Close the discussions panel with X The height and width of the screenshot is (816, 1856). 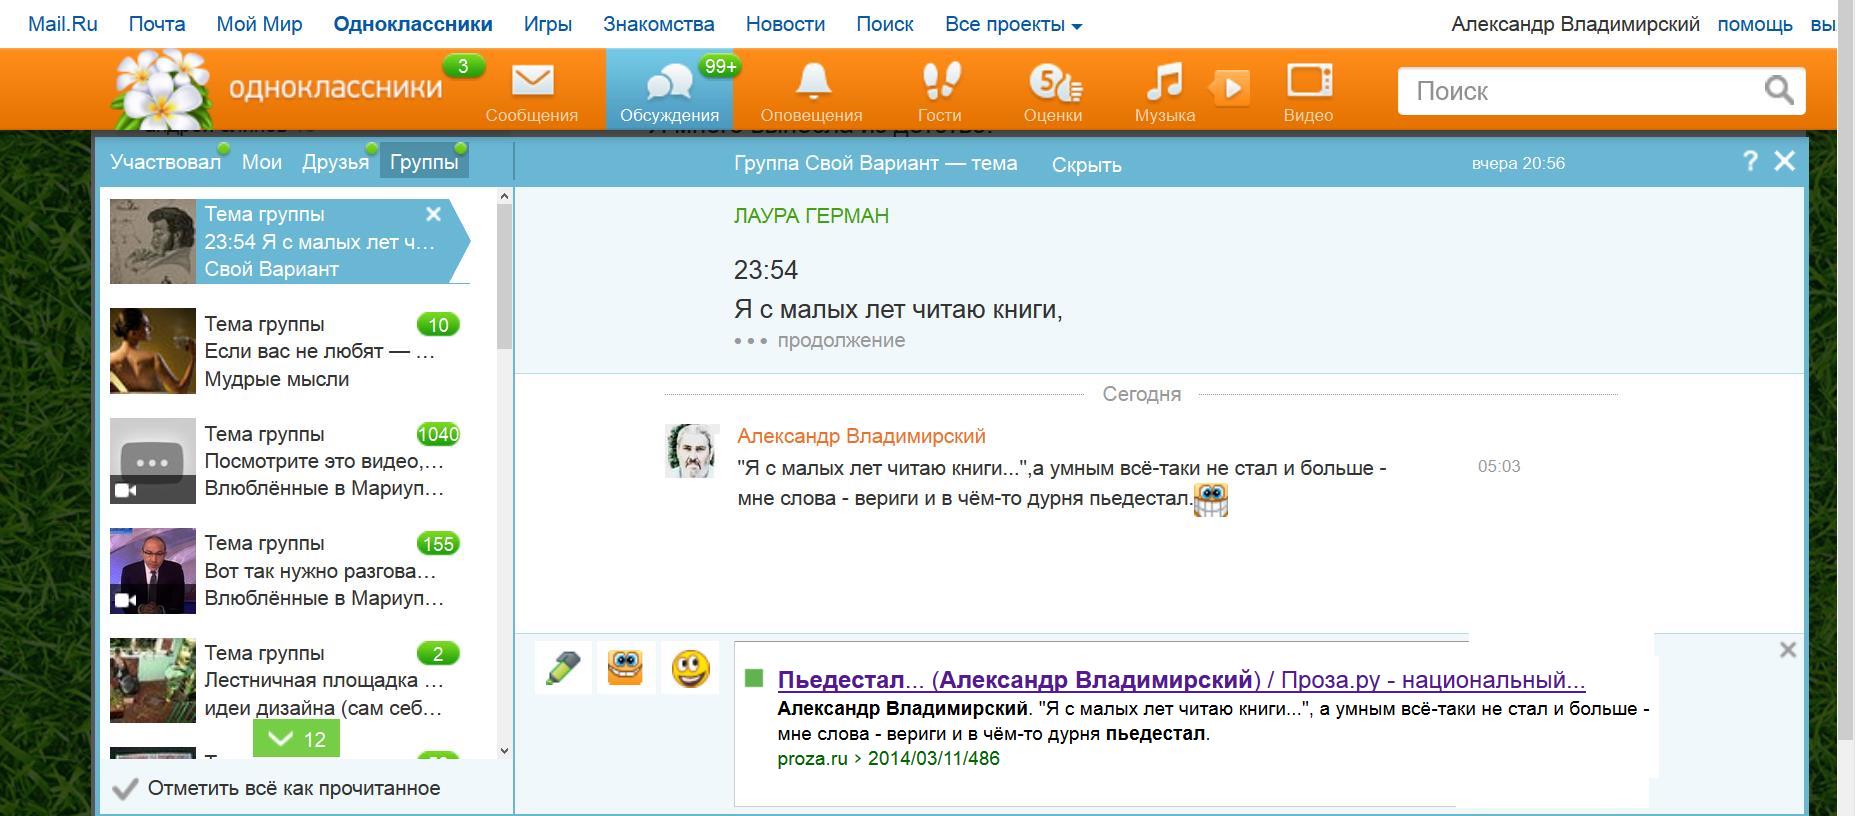(x=1784, y=161)
